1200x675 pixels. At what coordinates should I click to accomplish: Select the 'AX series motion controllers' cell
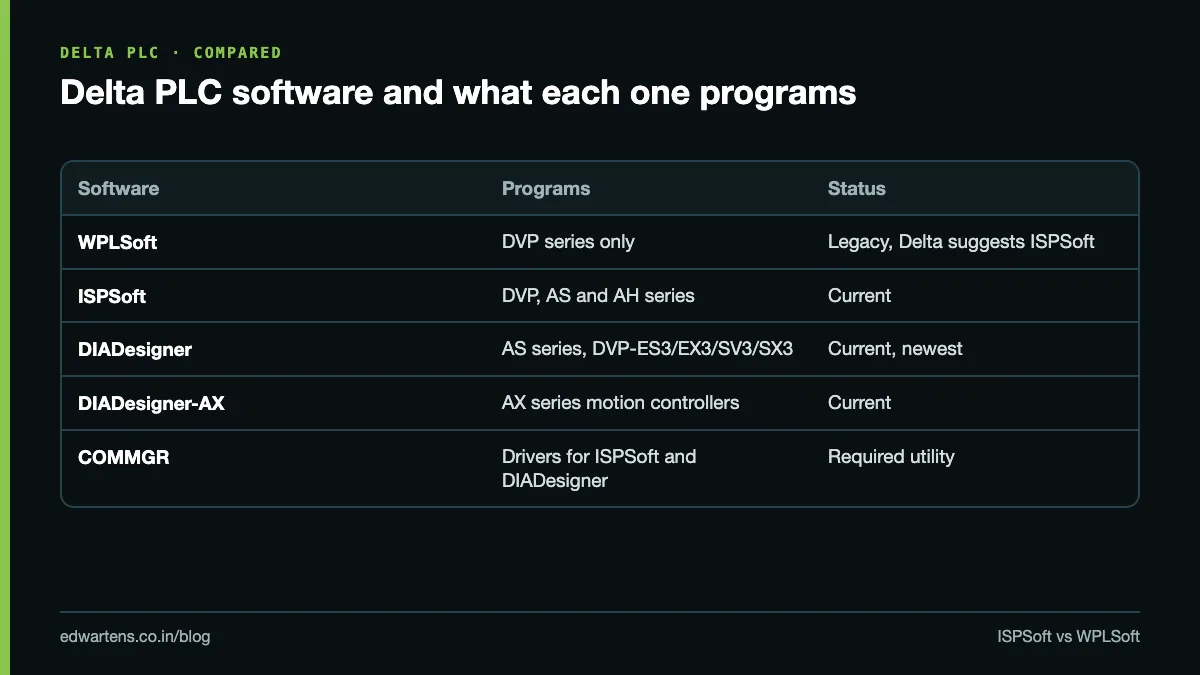pos(621,403)
